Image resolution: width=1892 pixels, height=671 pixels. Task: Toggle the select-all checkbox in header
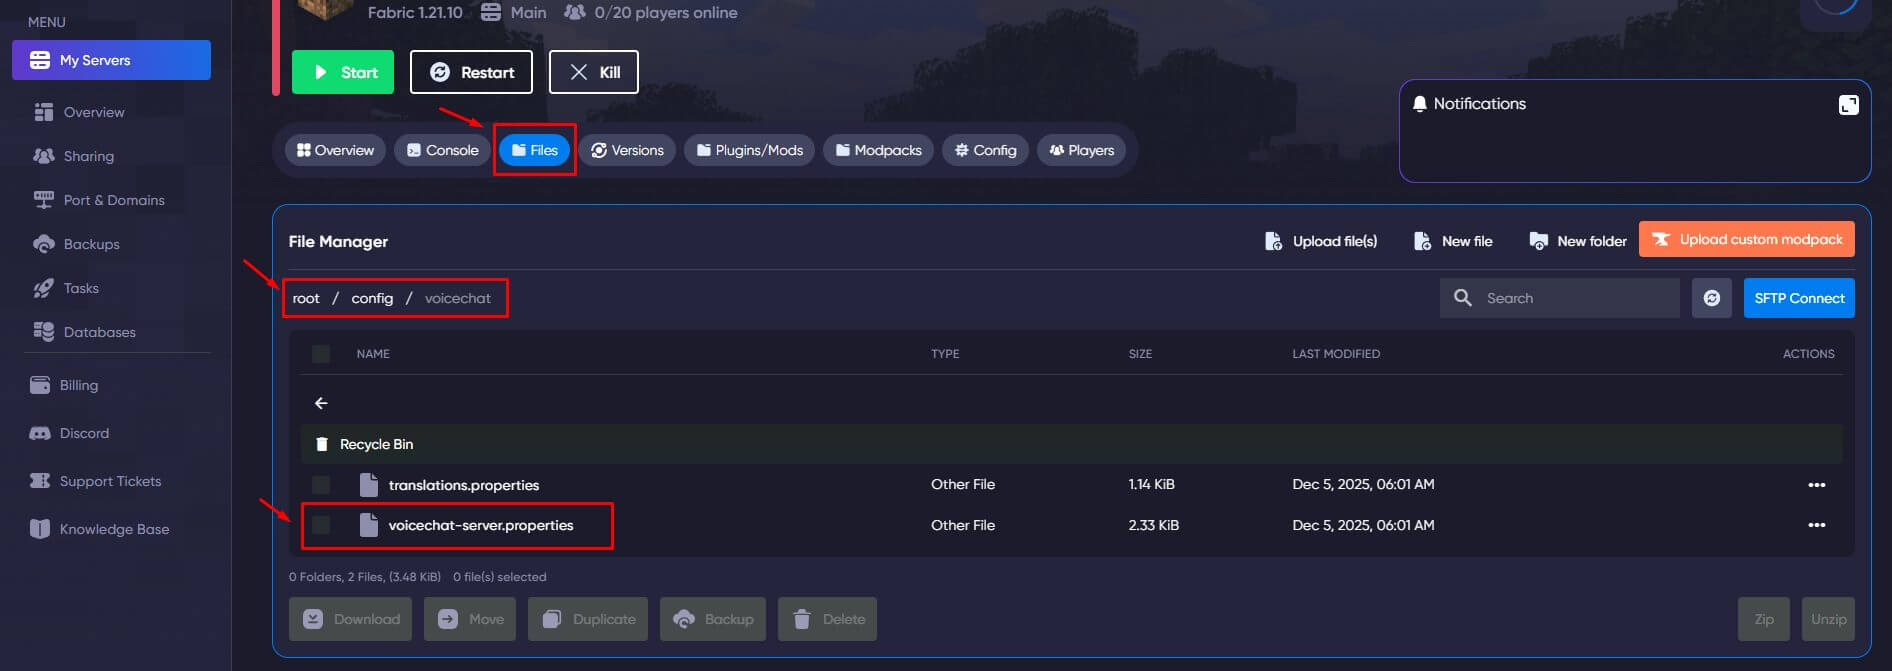321,354
